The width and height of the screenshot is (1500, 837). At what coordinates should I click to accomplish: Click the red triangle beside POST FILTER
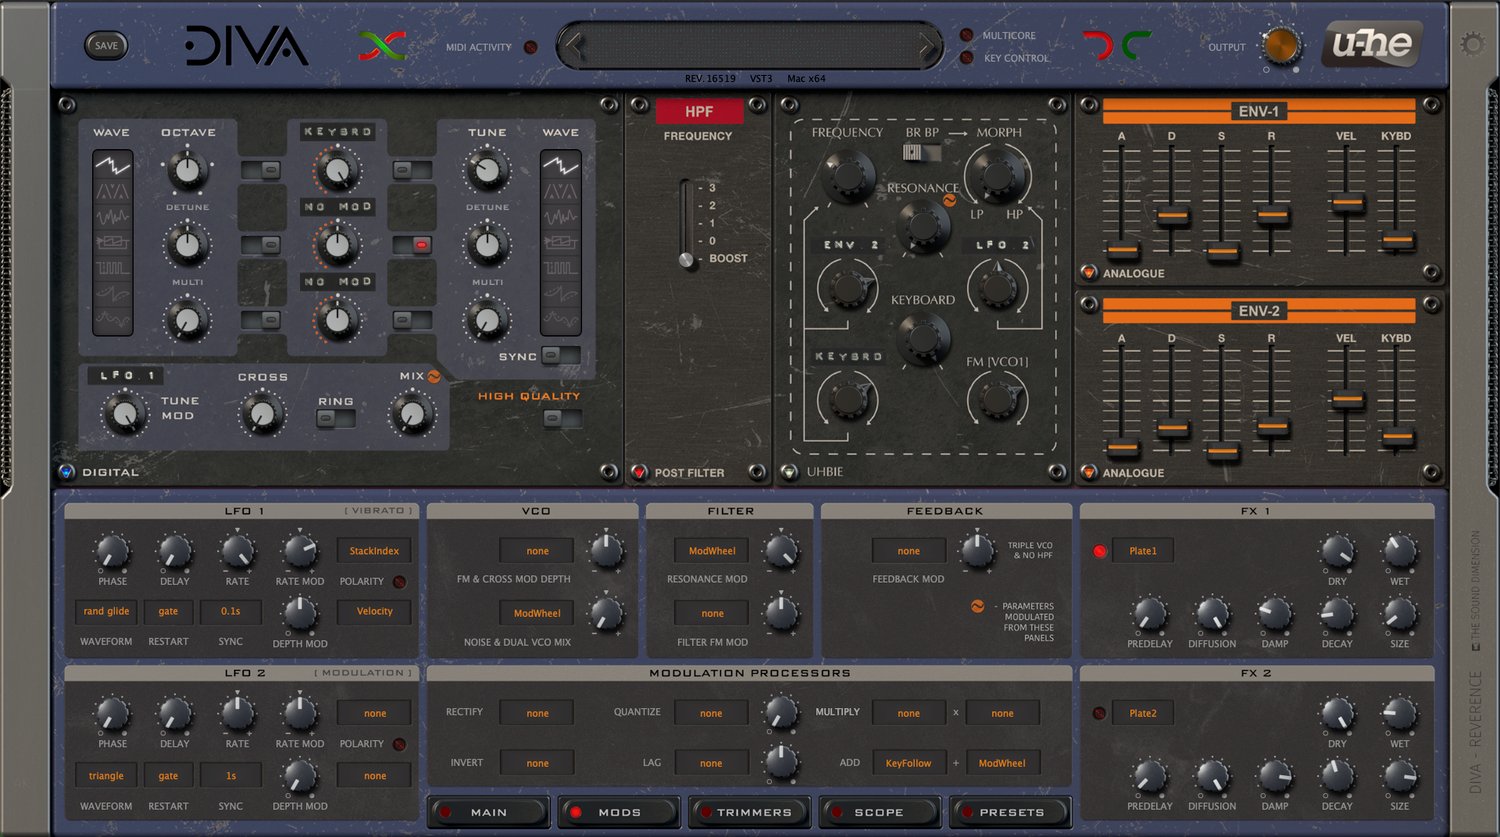click(x=640, y=472)
